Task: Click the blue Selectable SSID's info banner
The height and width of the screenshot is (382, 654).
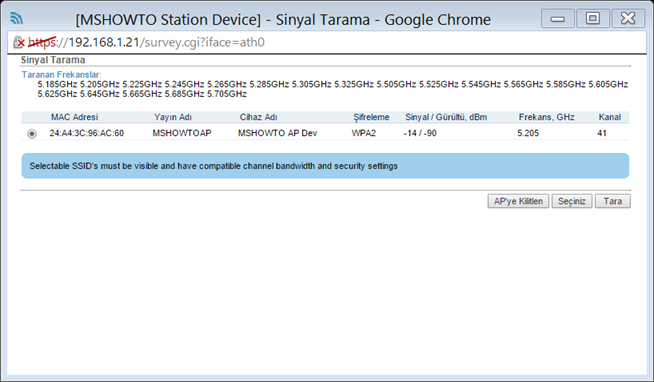Action: [325, 166]
